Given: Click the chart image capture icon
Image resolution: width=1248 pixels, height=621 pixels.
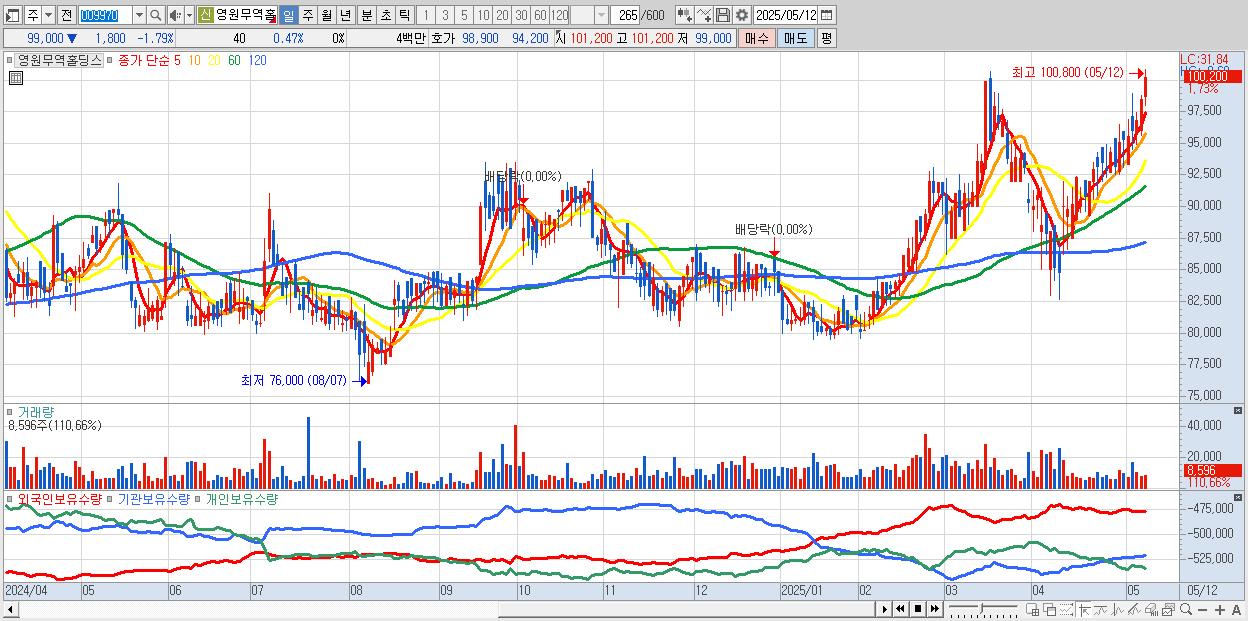Looking at the screenshot, I should click(1168, 610).
